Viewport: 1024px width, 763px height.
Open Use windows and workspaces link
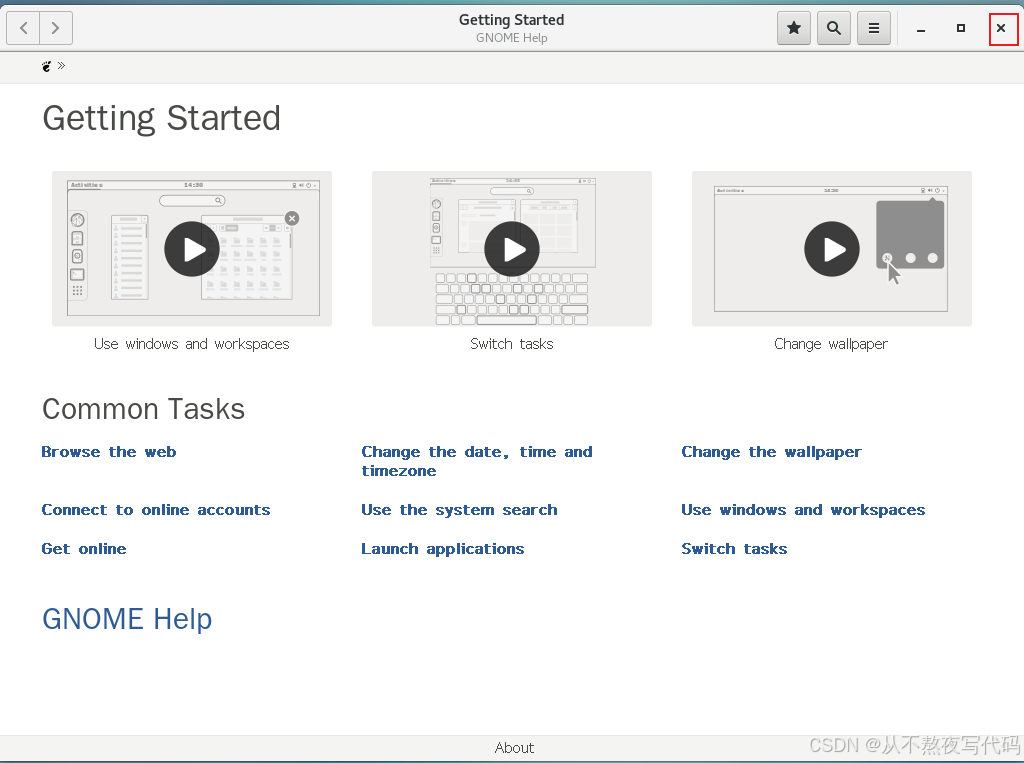coord(803,510)
